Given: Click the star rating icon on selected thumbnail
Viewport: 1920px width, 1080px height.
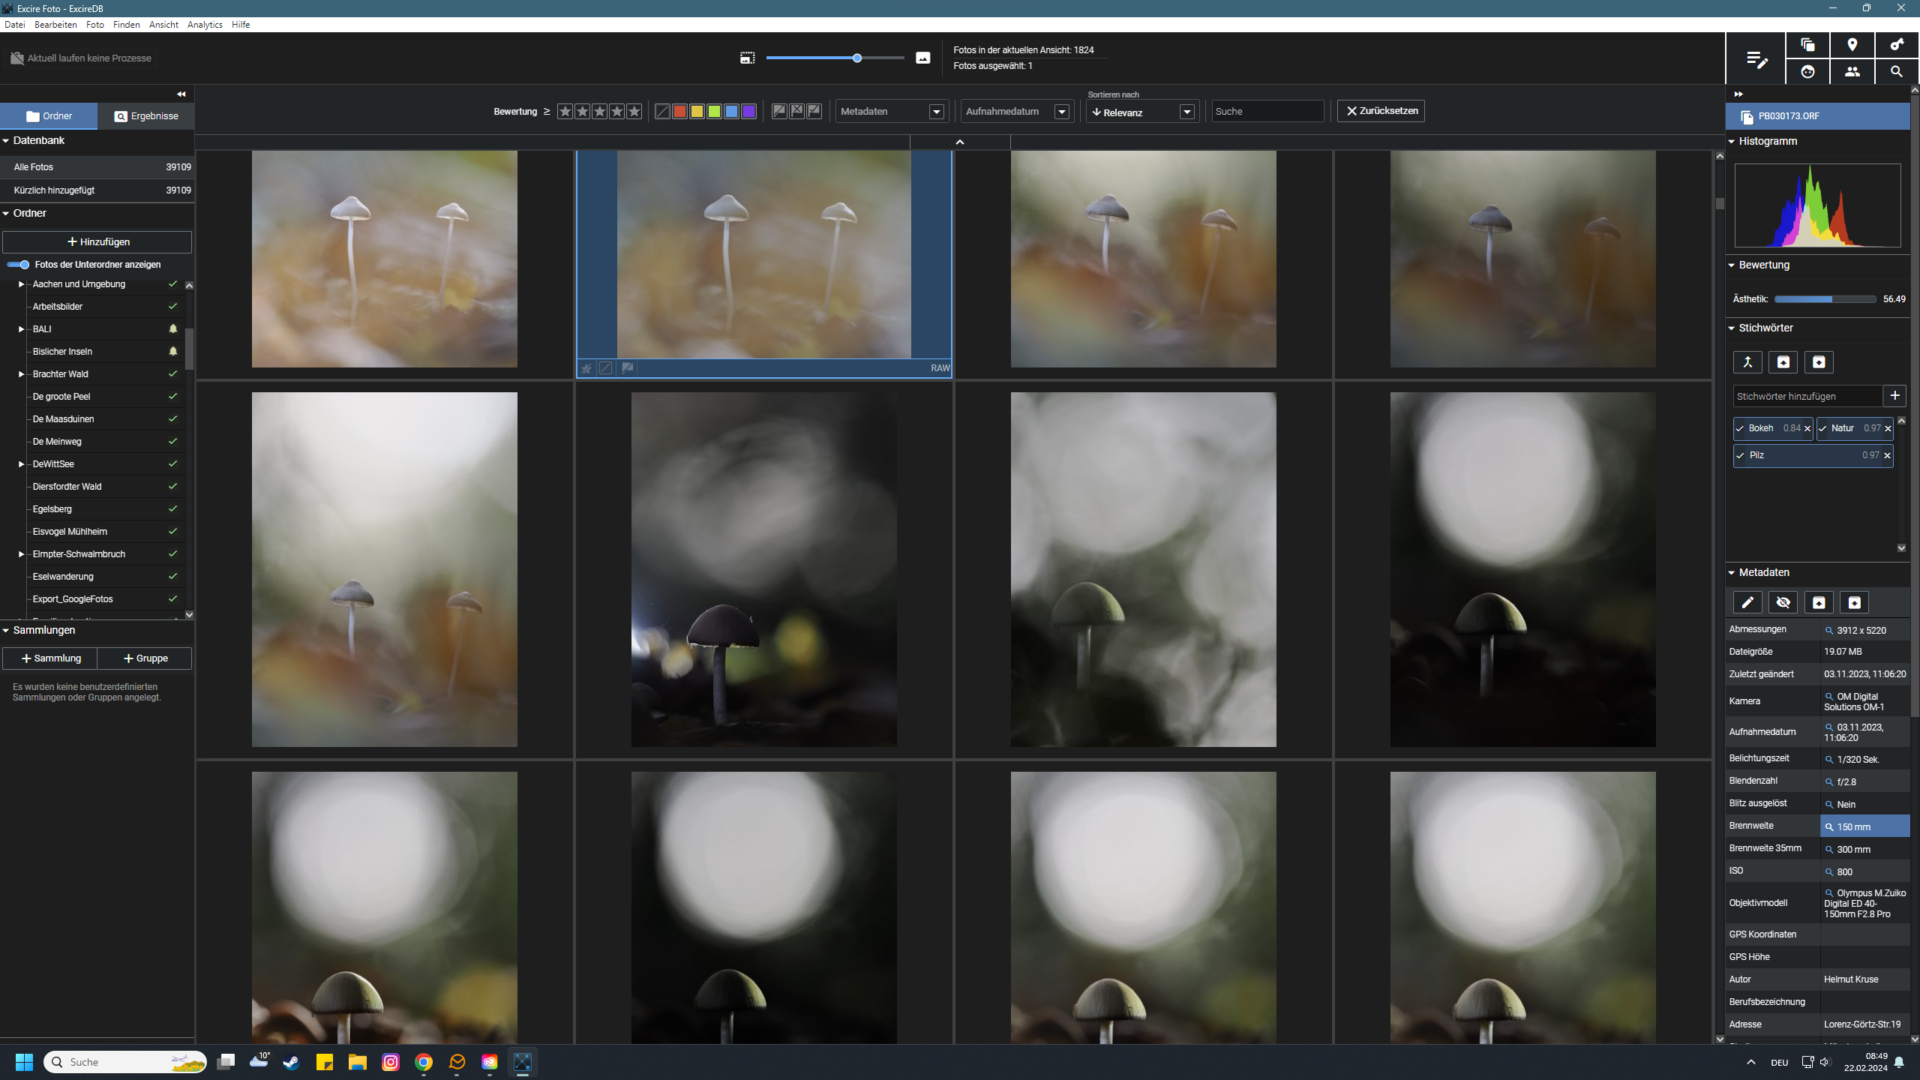Looking at the screenshot, I should (x=587, y=368).
